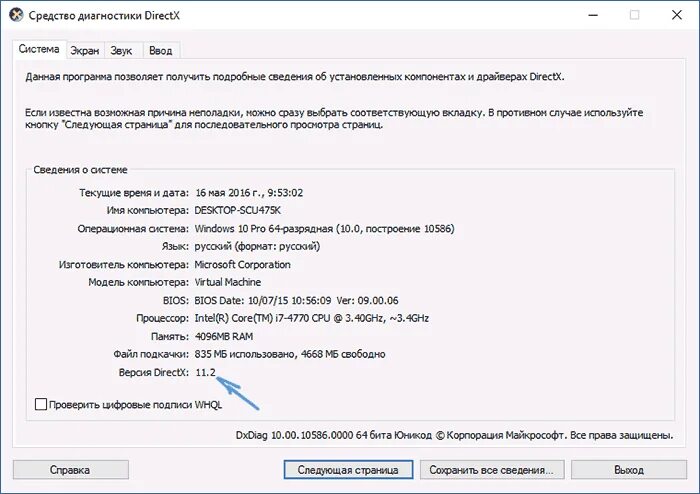This screenshot has width=700, height=494.
Task: Click the Выход button
Action: click(629, 470)
